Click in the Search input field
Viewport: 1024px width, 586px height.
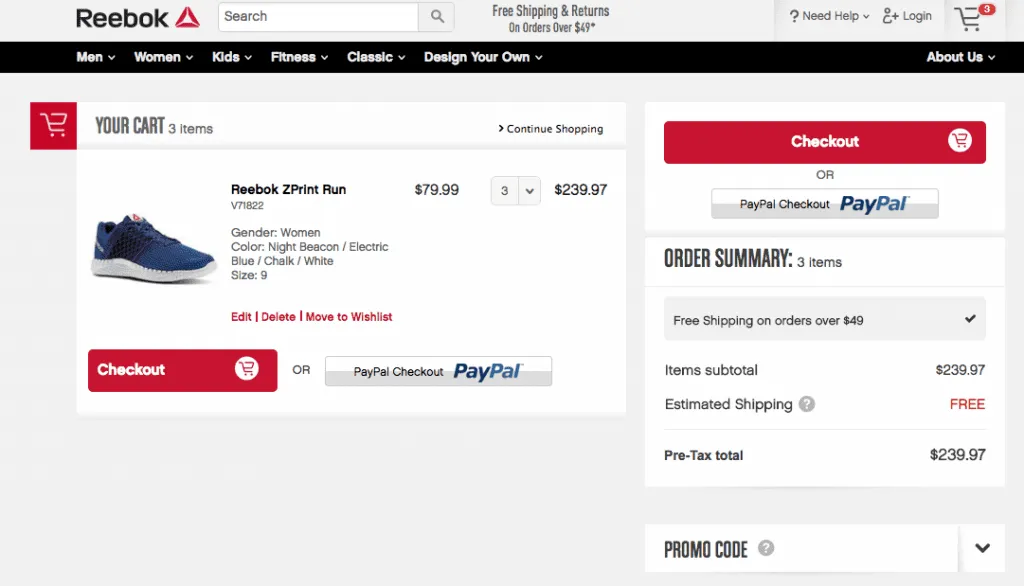point(318,16)
